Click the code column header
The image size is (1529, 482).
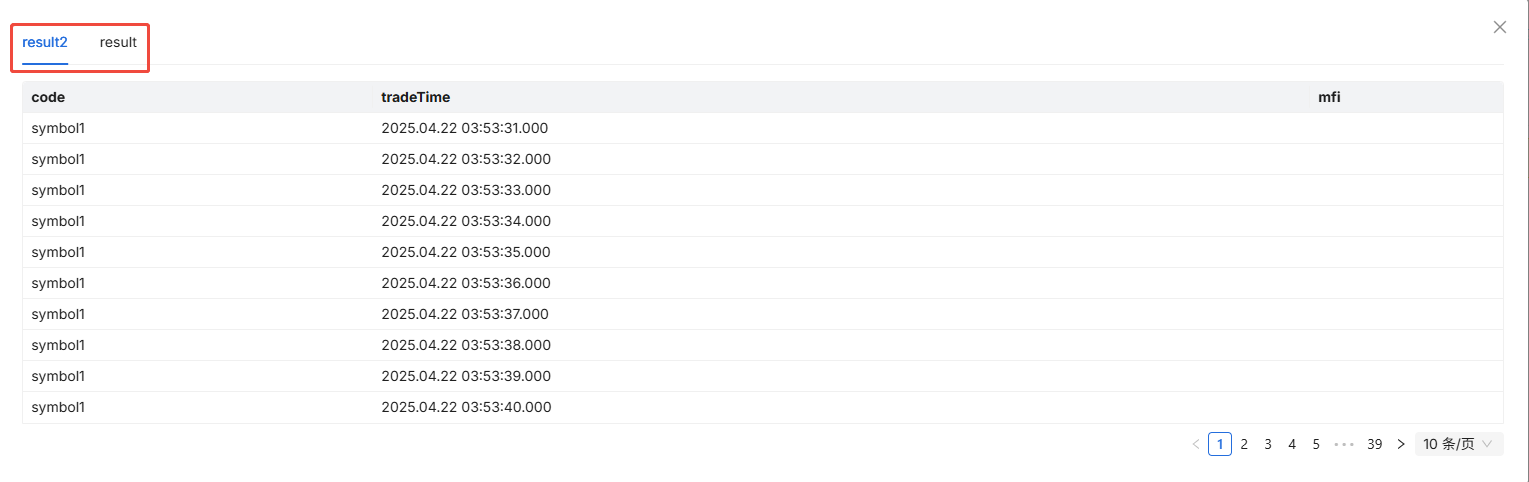pos(48,97)
